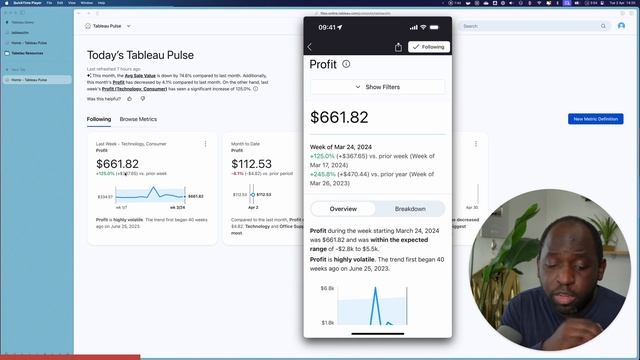Image resolution: width=640 pixels, height=360 pixels.
Task: Tap the back arrow in the phone view
Action: coord(309,47)
